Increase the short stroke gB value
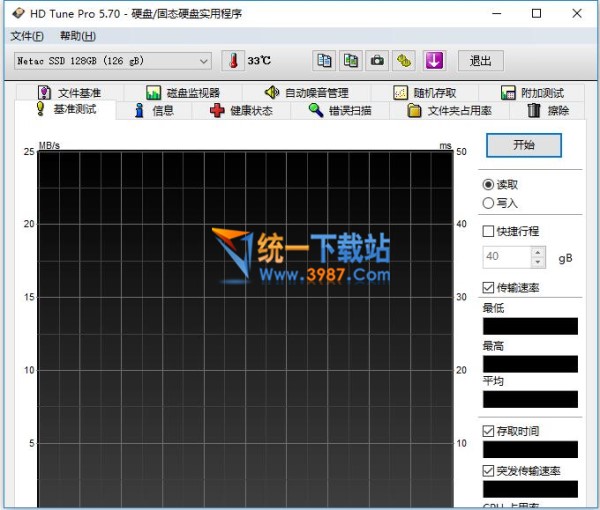The width and height of the screenshot is (600, 510). pyautogui.click(x=538, y=252)
